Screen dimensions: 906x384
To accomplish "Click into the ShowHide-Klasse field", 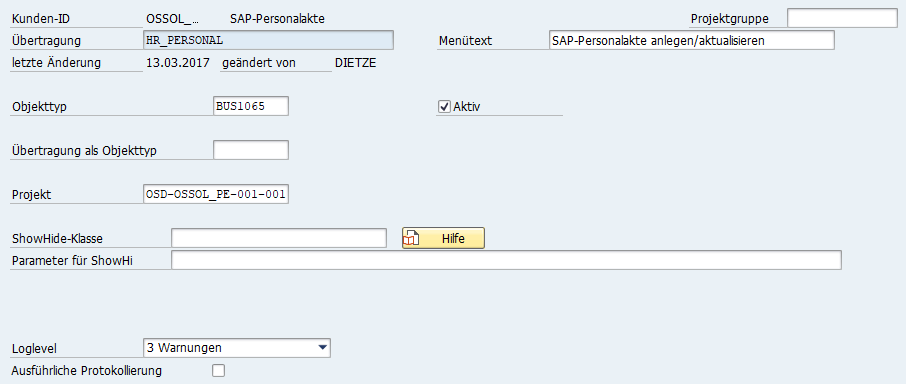I will (279, 238).
